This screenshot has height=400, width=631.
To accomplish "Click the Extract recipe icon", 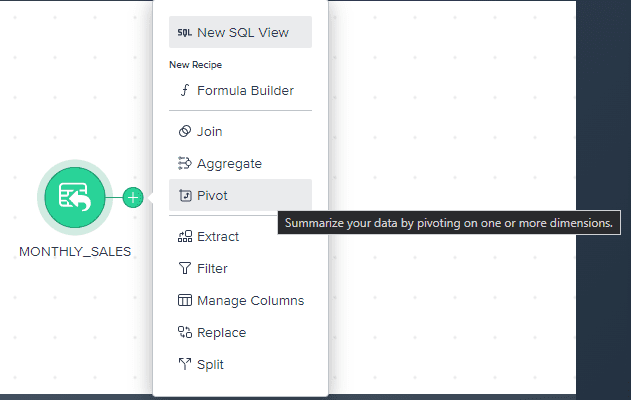I will [185, 237].
